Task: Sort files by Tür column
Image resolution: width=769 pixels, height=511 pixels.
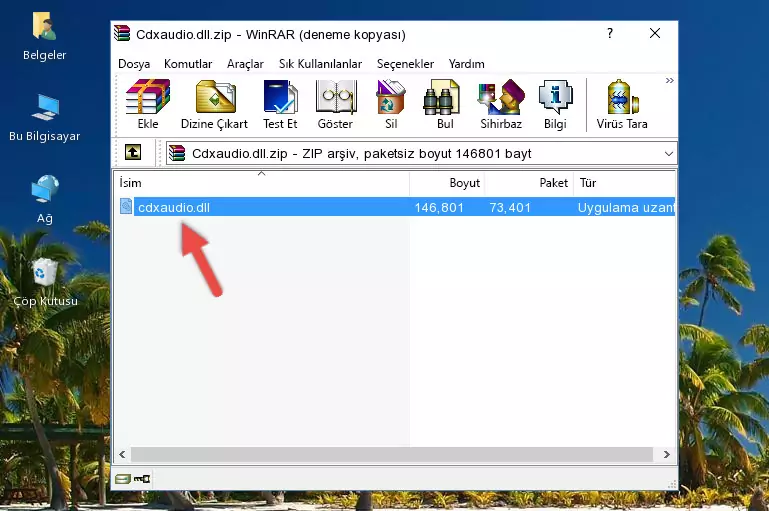Action: click(x=624, y=183)
